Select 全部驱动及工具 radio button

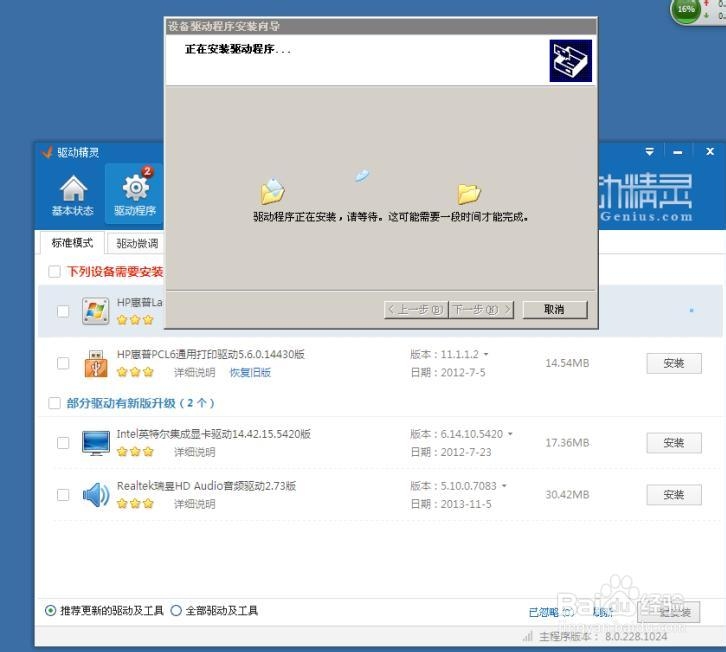176,610
